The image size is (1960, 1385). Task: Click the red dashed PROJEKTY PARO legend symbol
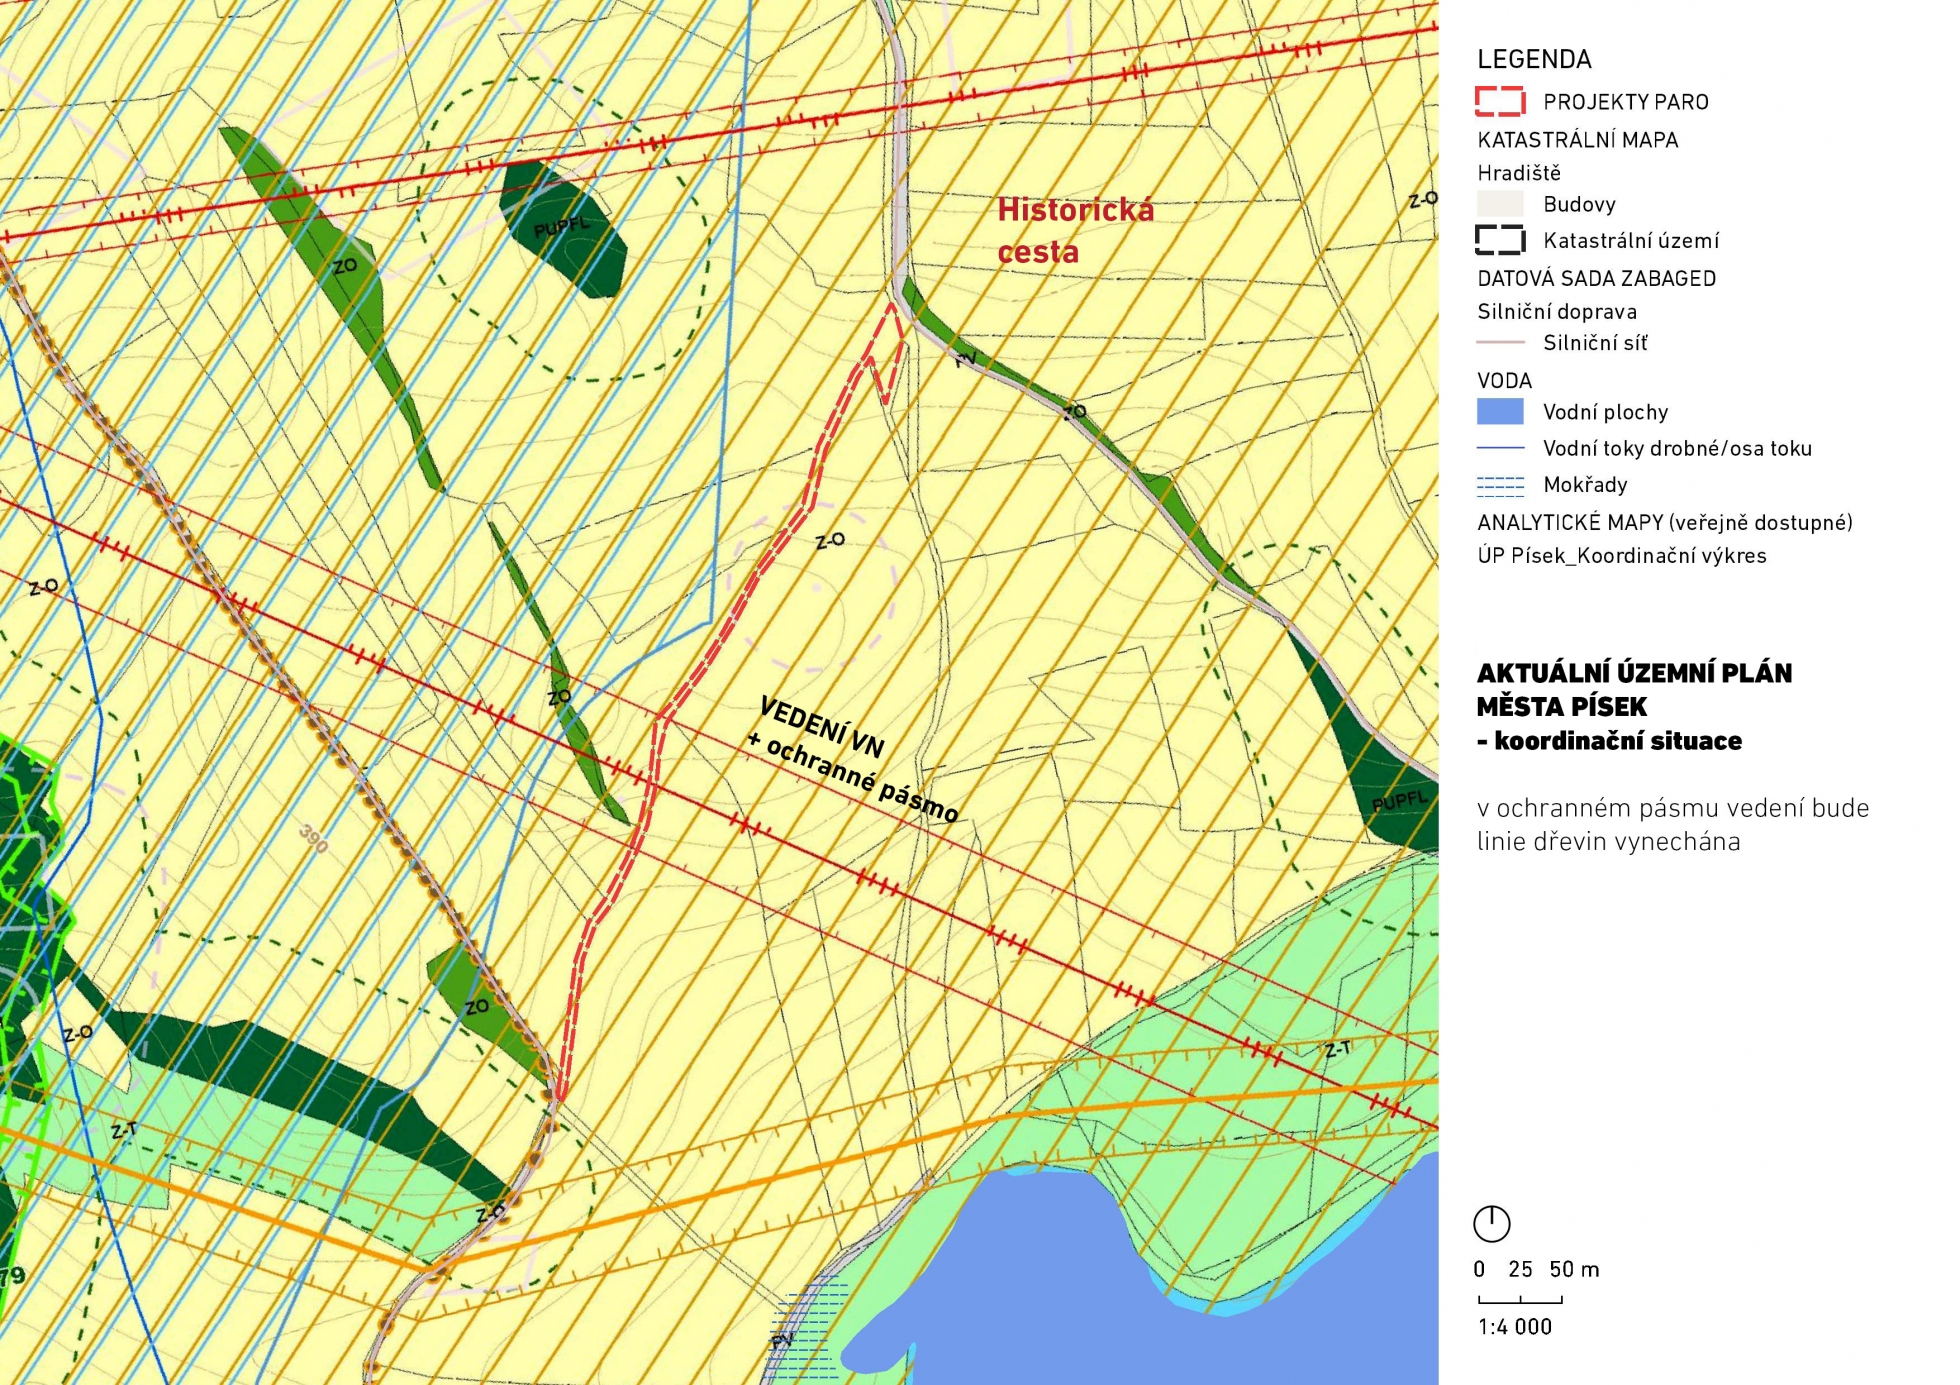point(1500,101)
